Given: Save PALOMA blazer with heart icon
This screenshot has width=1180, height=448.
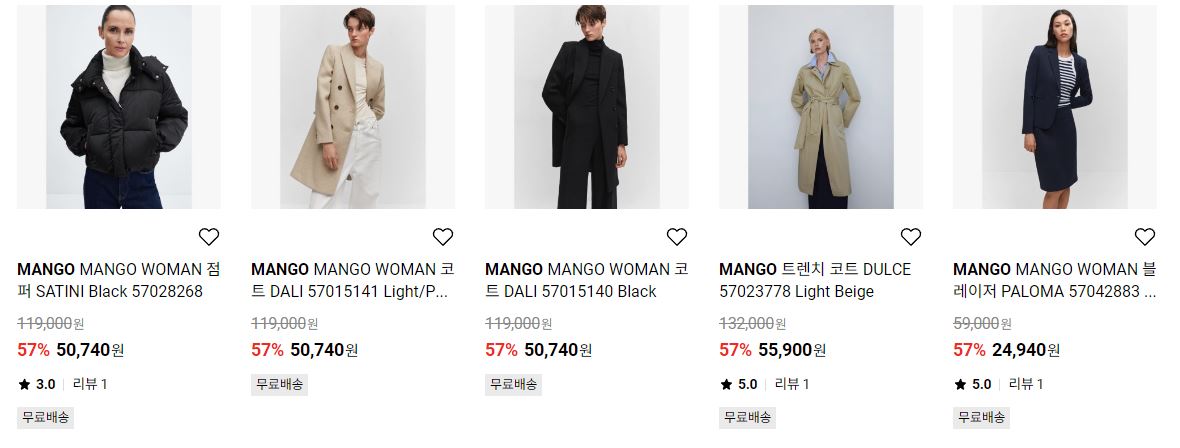Looking at the screenshot, I should pyautogui.click(x=1145, y=236).
